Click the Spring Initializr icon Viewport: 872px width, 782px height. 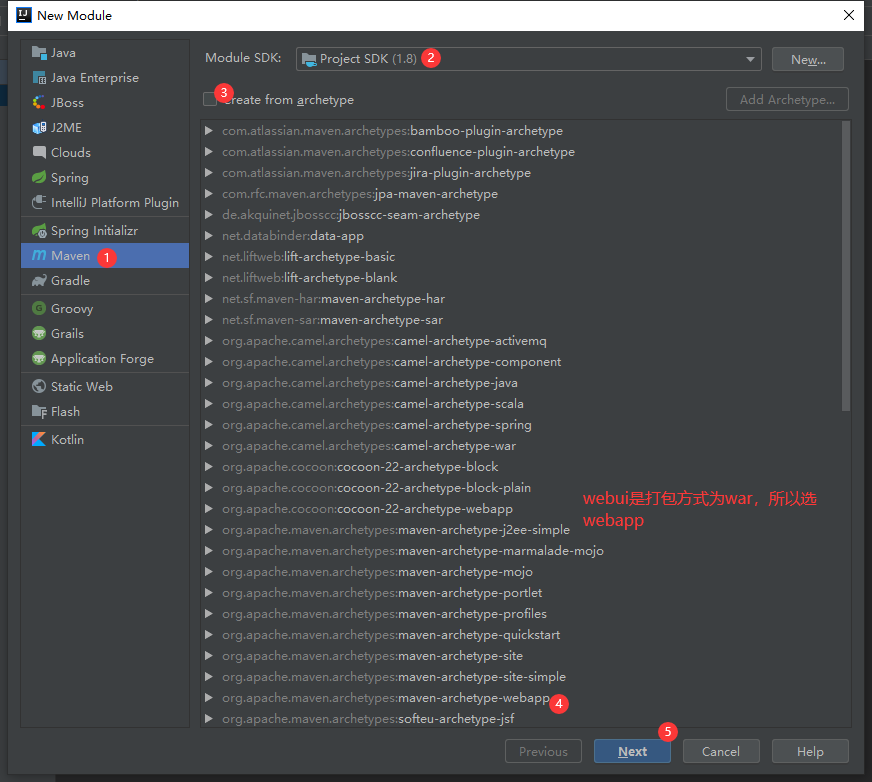click(39, 231)
